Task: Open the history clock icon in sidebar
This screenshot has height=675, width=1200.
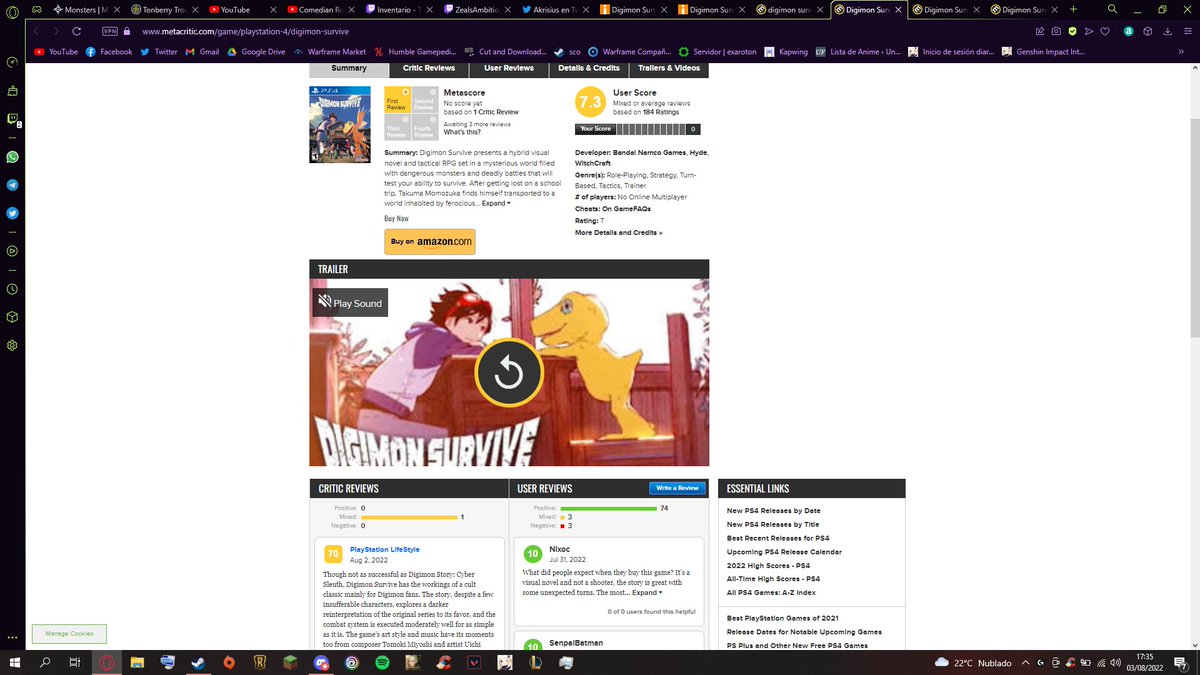Action: point(12,289)
